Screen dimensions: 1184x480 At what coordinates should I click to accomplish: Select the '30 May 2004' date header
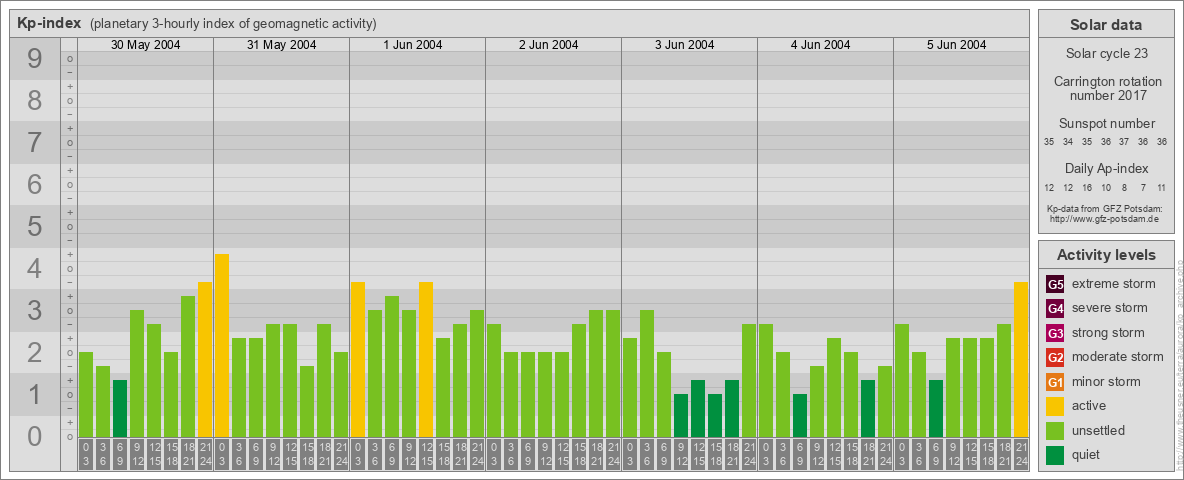(146, 45)
